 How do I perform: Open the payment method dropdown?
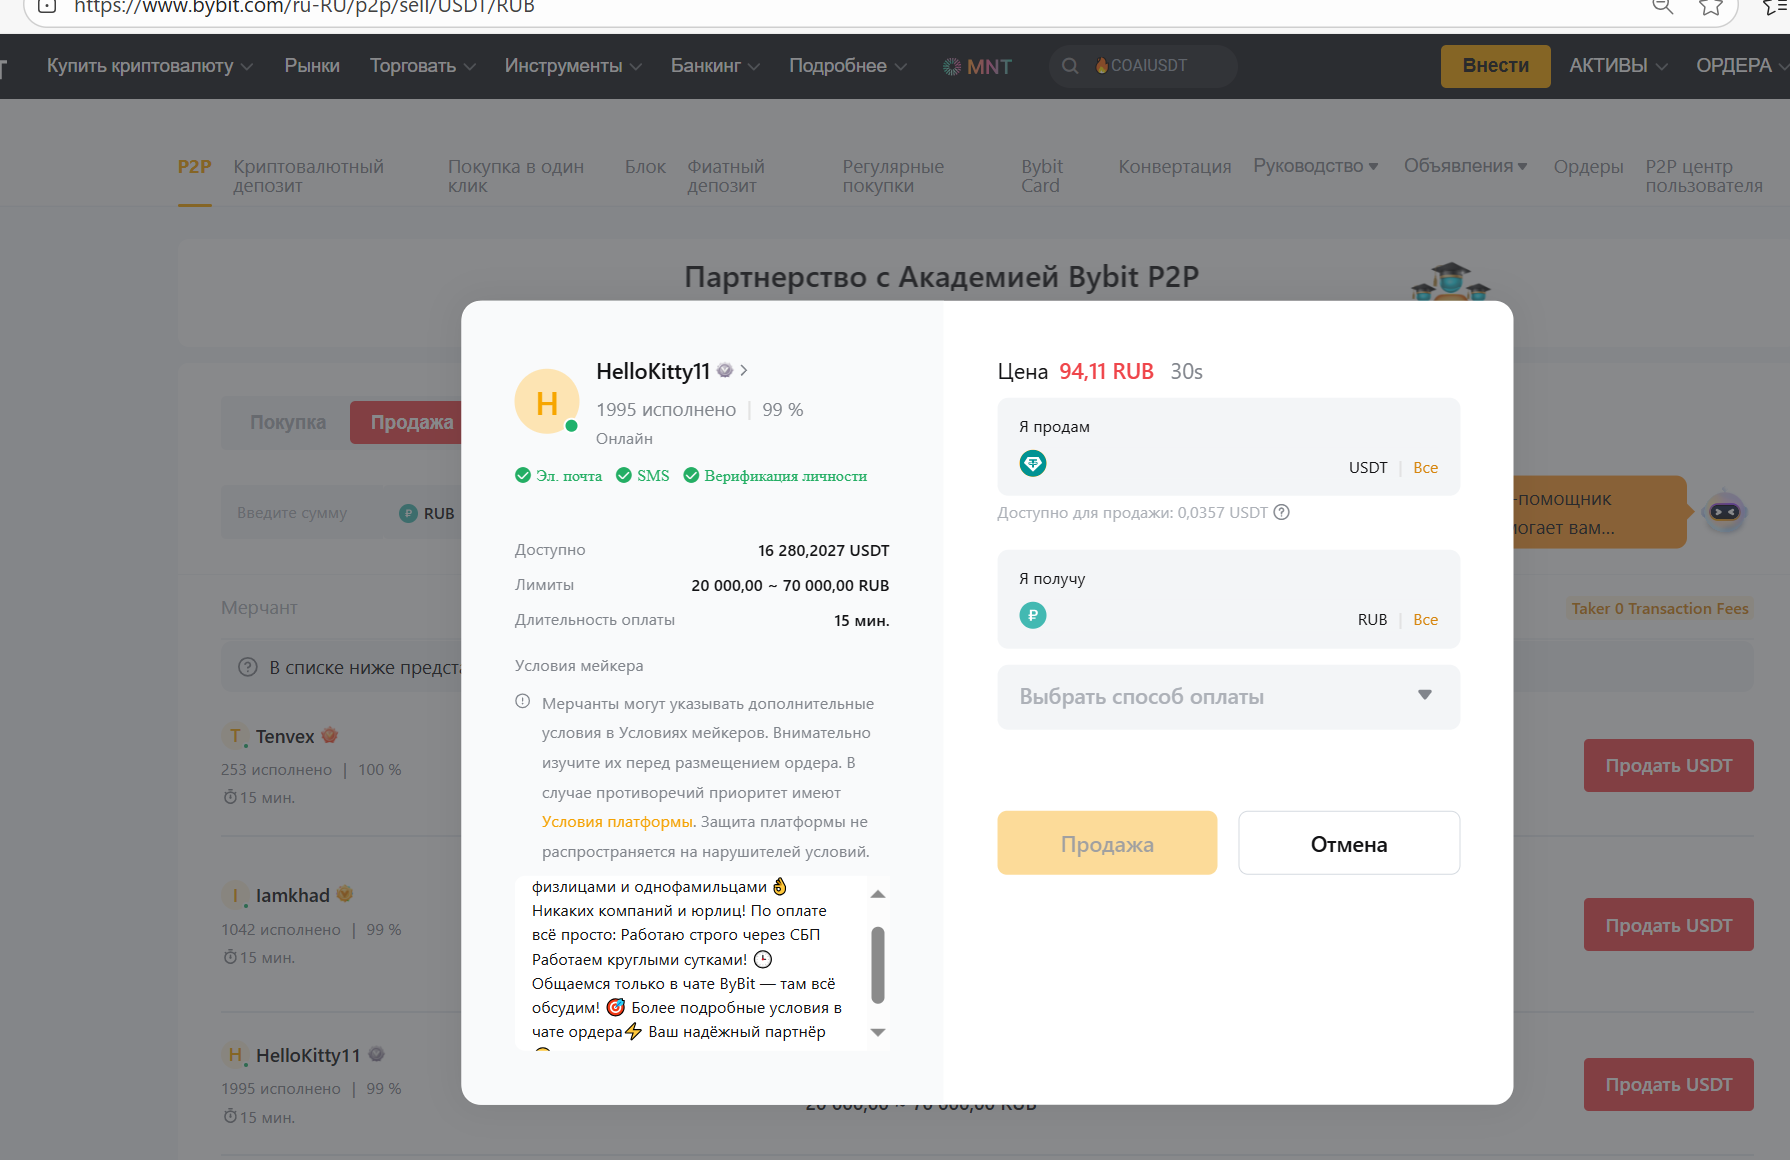pyautogui.click(x=1229, y=697)
